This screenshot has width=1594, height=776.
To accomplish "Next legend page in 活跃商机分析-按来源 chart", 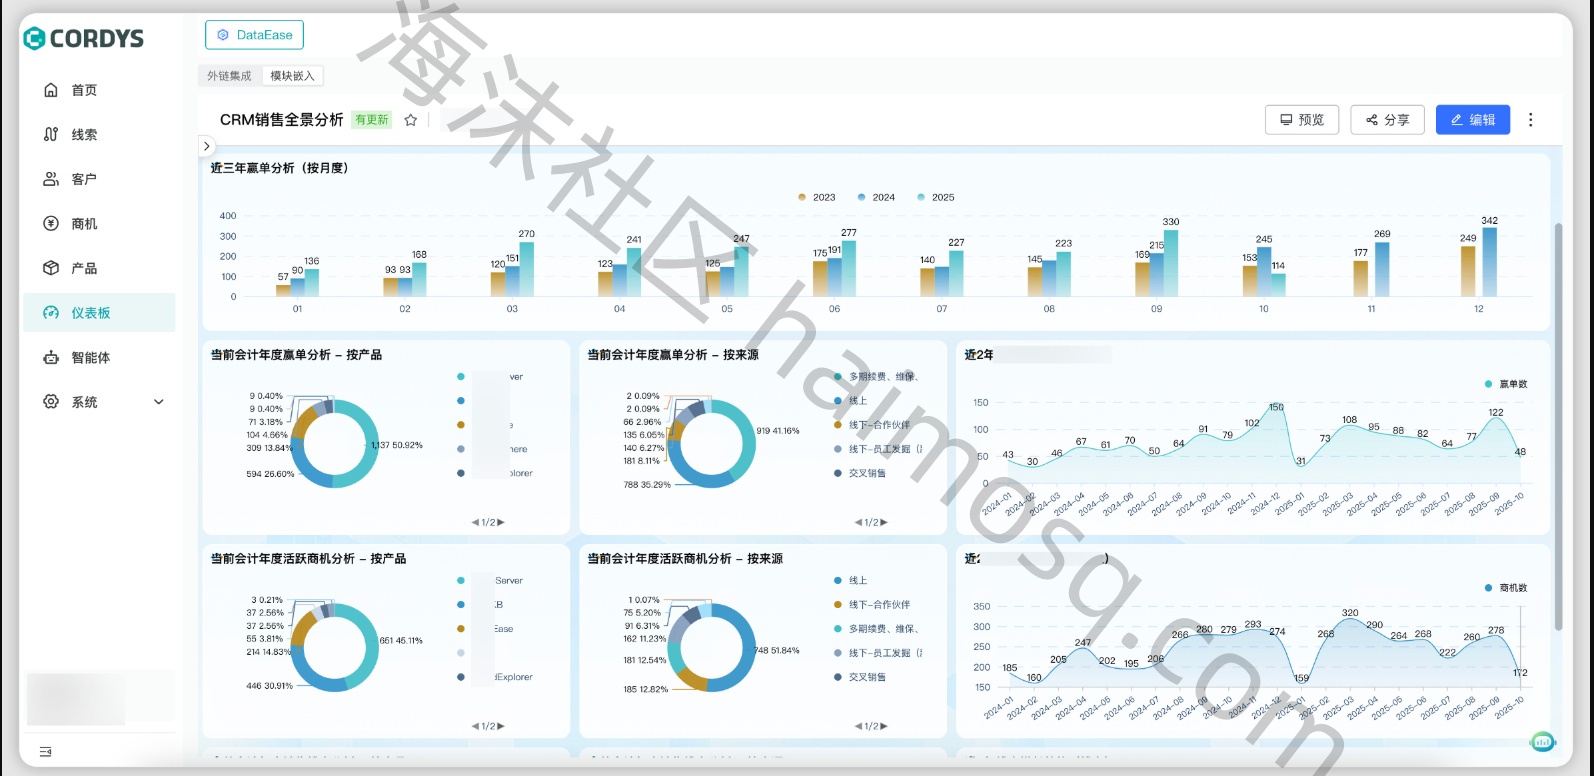I will (x=884, y=727).
